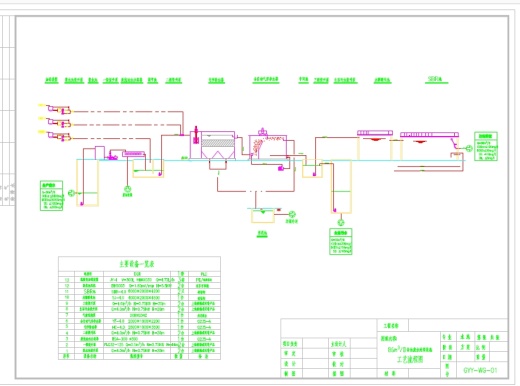The image size is (520, 386).
Task: Select row number 5 in the equipment table
Action: pyautogui.click(x=67, y=327)
